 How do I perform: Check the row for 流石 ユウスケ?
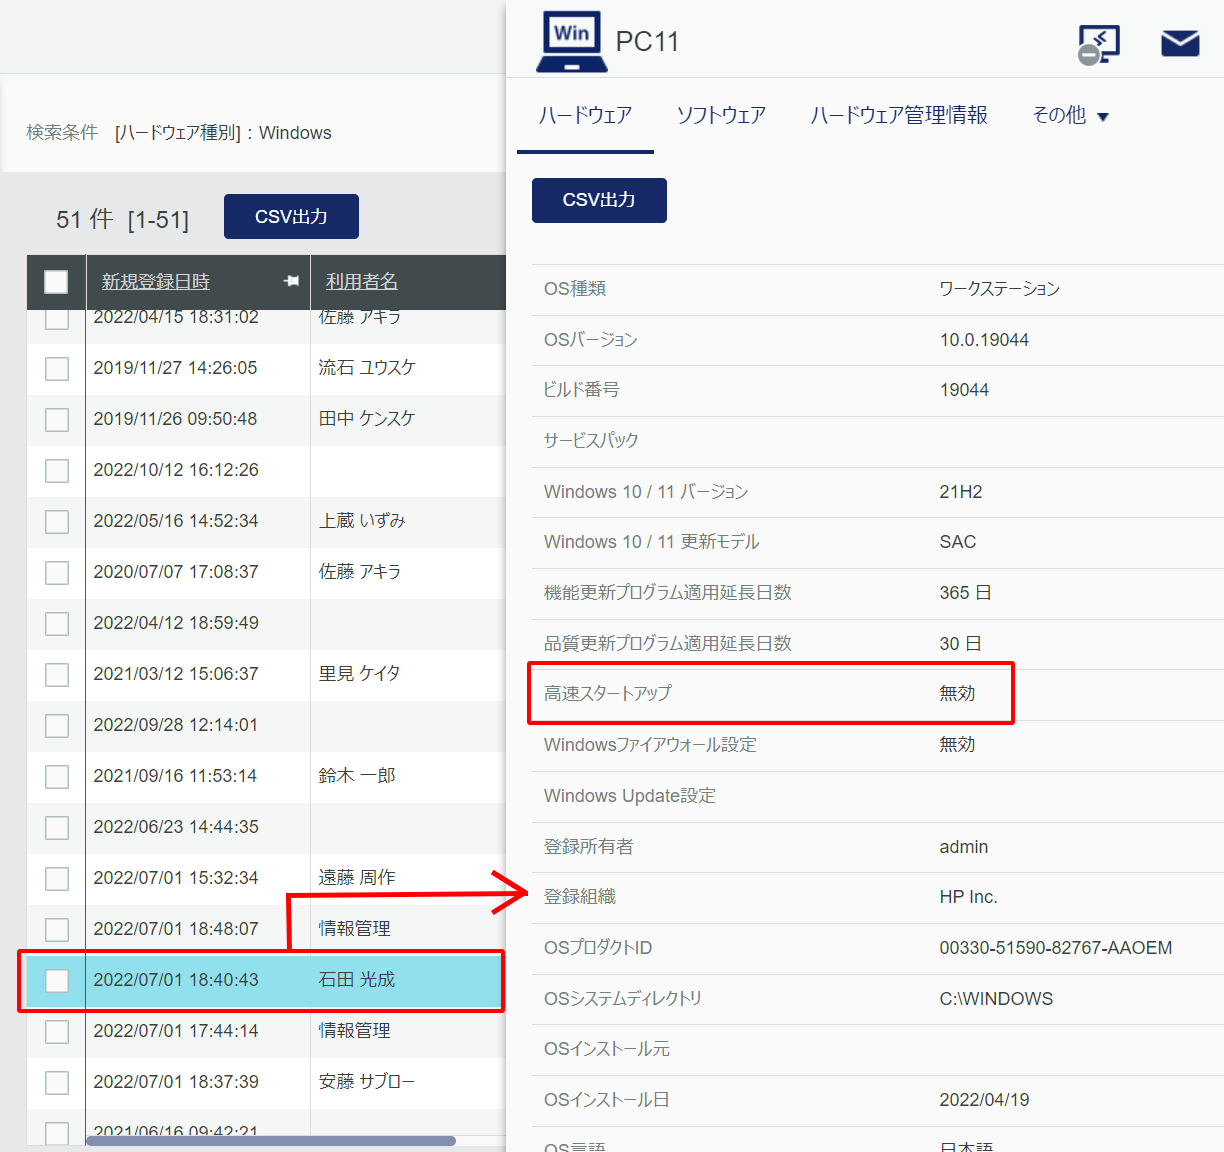57,368
